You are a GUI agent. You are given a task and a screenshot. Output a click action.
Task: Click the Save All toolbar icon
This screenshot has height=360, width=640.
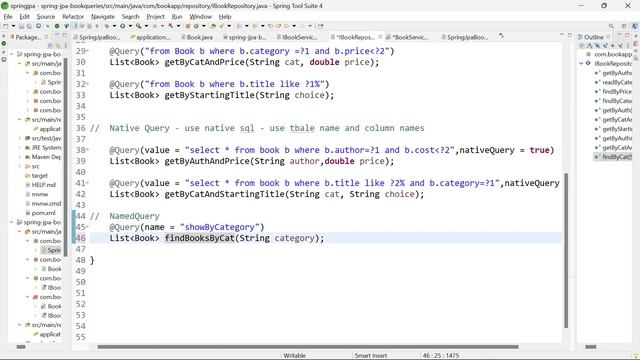click(x=29, y=26)
